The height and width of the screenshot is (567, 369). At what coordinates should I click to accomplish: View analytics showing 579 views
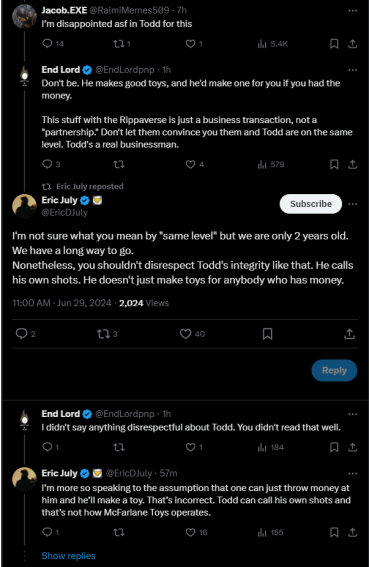271,165
